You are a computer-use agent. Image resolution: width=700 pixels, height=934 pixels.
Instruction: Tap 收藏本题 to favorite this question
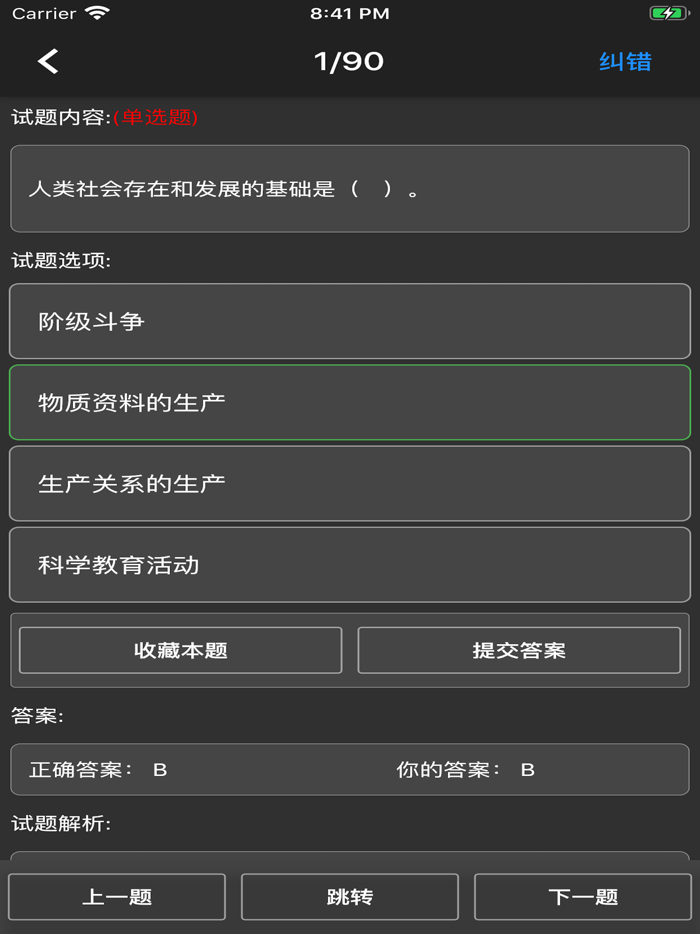[180, 650]
